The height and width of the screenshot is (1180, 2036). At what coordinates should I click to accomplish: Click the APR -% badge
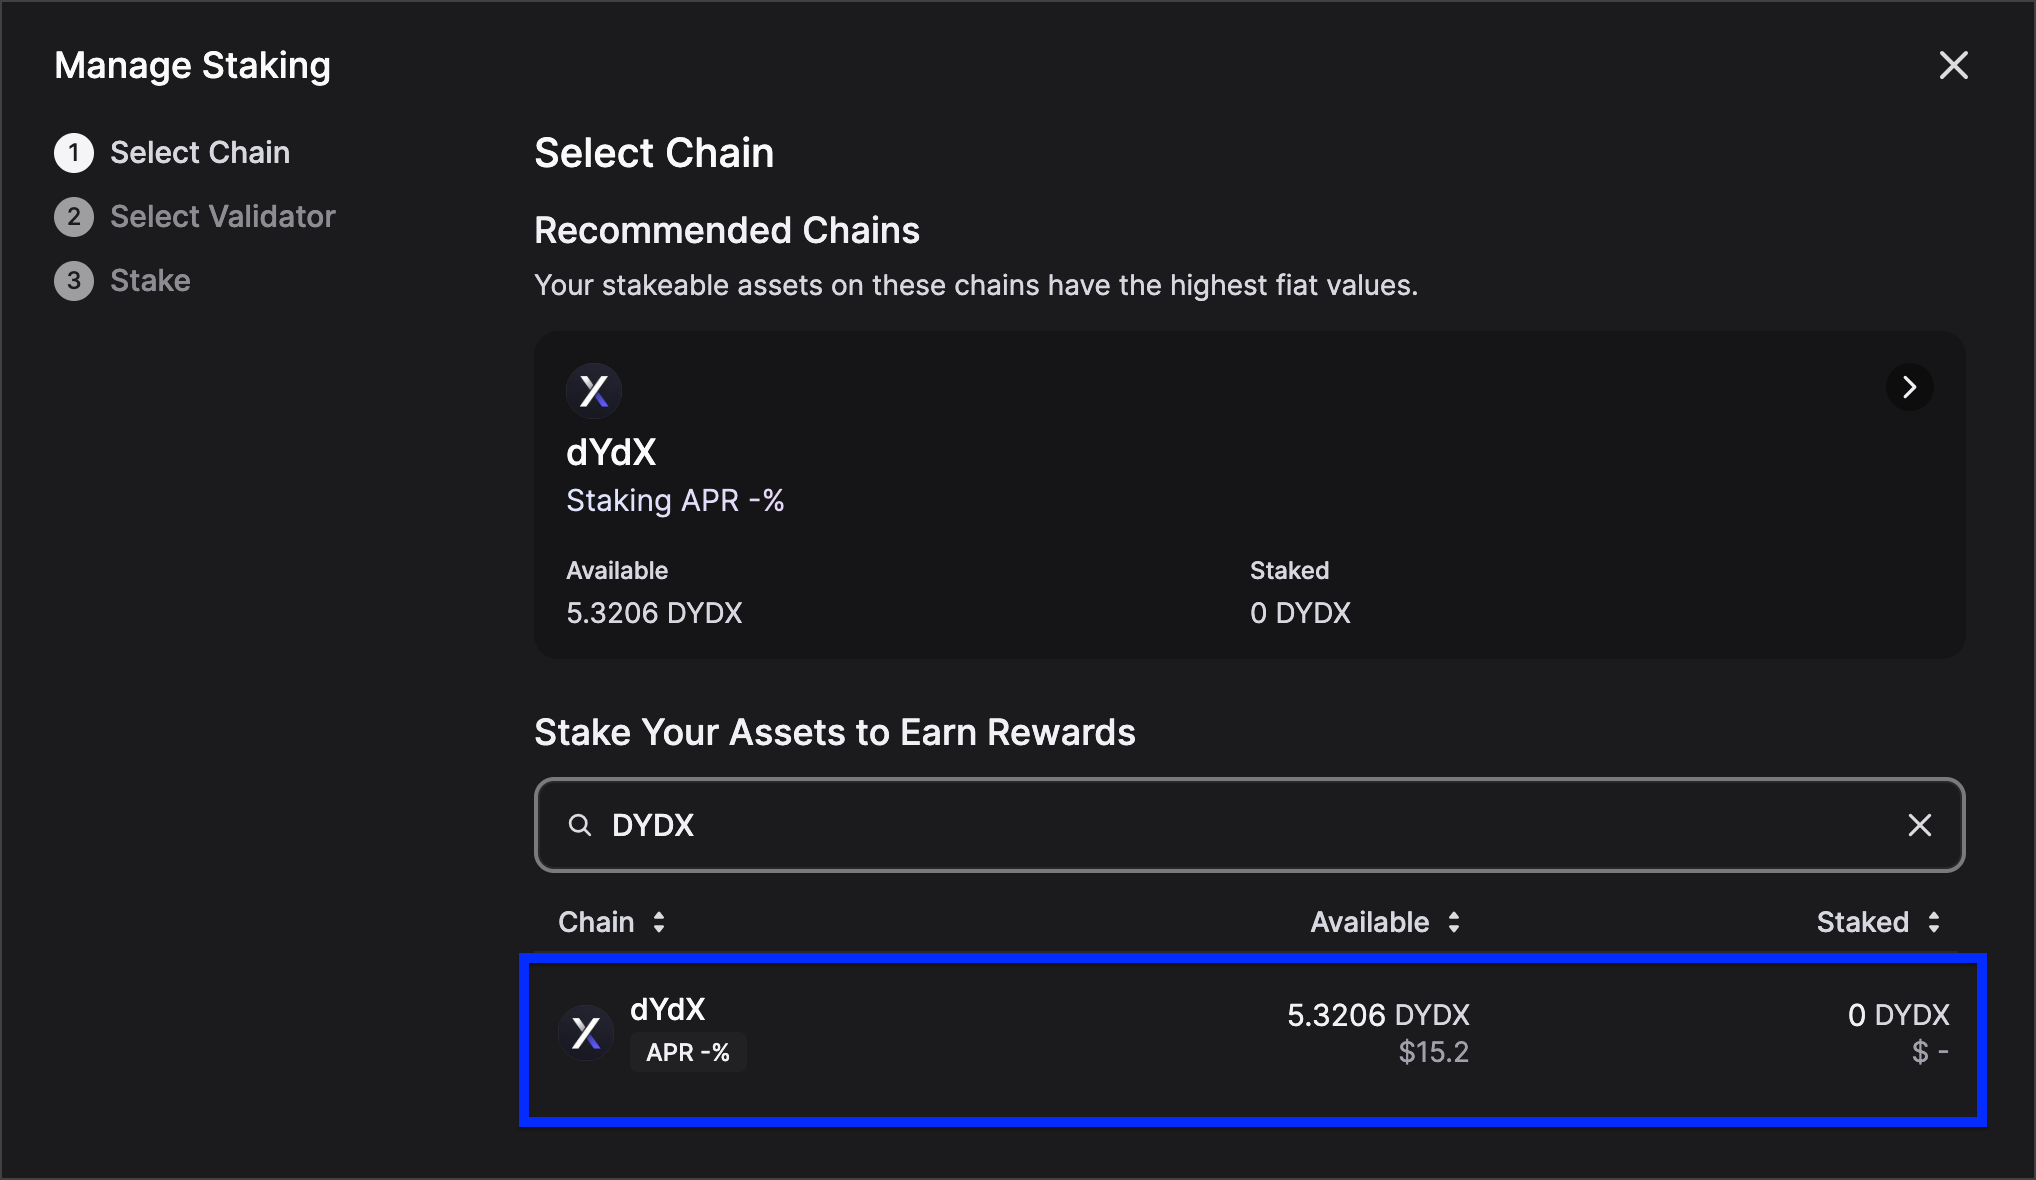tap(688, 1052)
